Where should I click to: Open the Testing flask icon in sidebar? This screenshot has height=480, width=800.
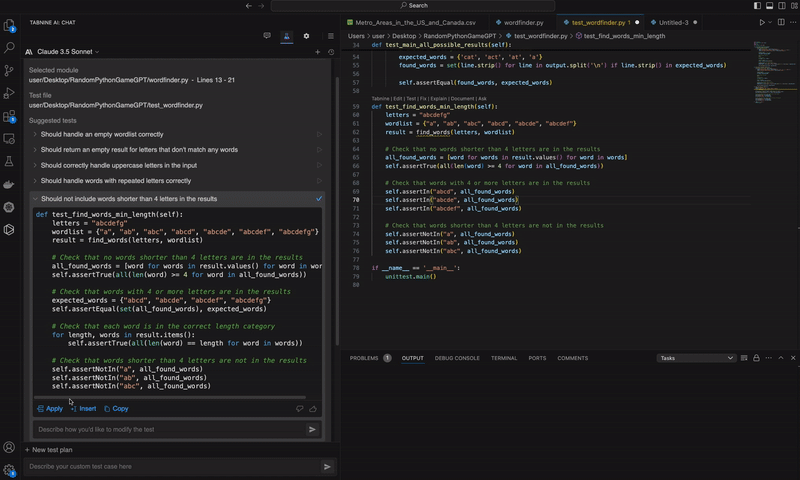9,161
